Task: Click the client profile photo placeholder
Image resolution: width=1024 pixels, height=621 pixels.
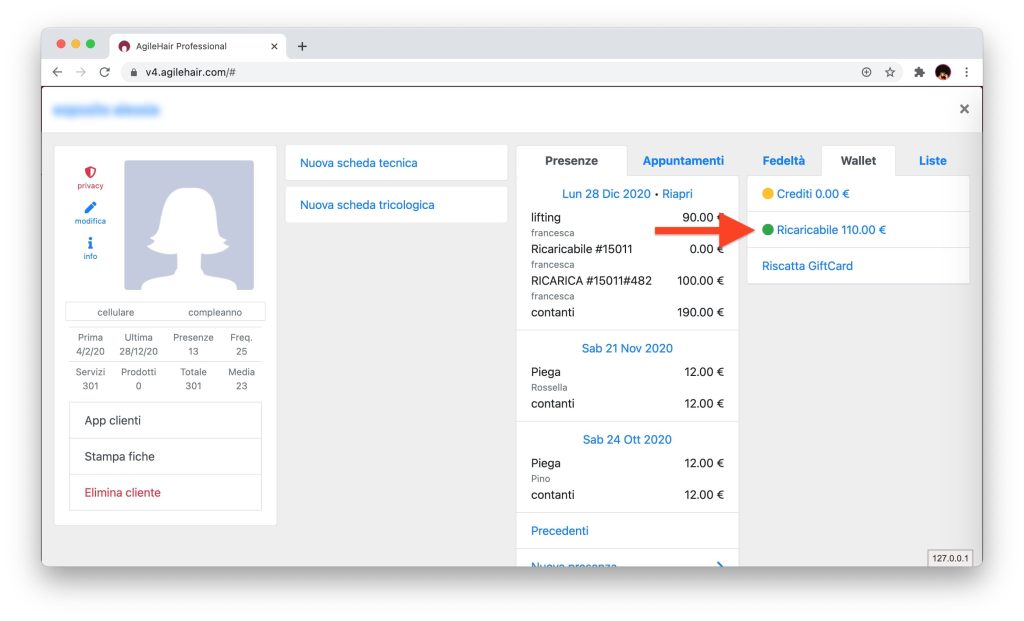Action: 189,225
